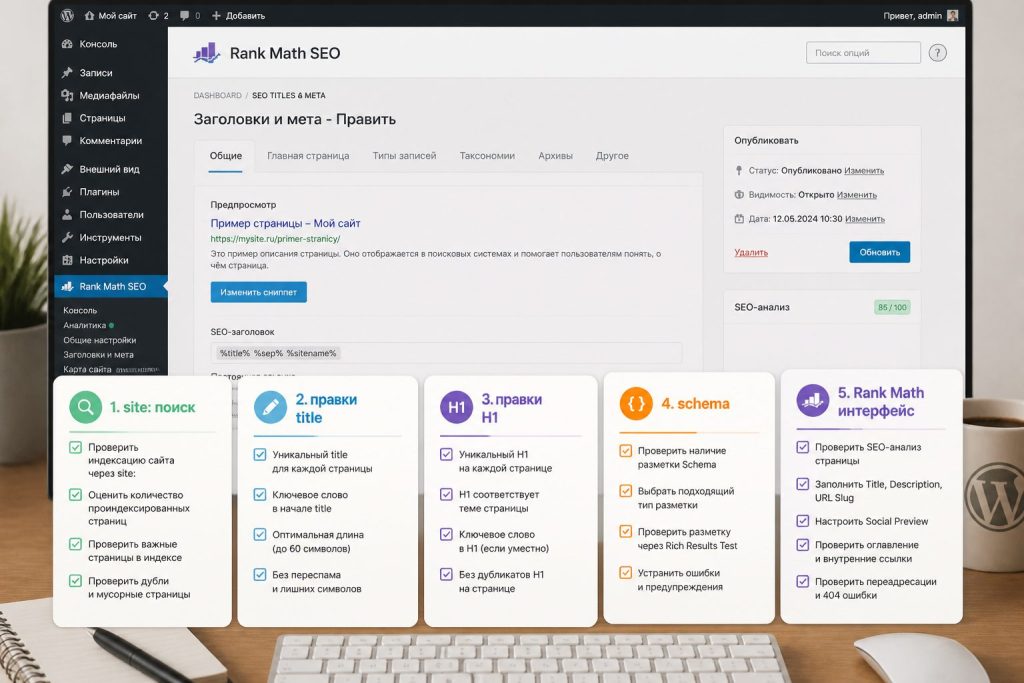Click the Настройки icon
This screenshot has width=1024, height=683.
[67, 260]
